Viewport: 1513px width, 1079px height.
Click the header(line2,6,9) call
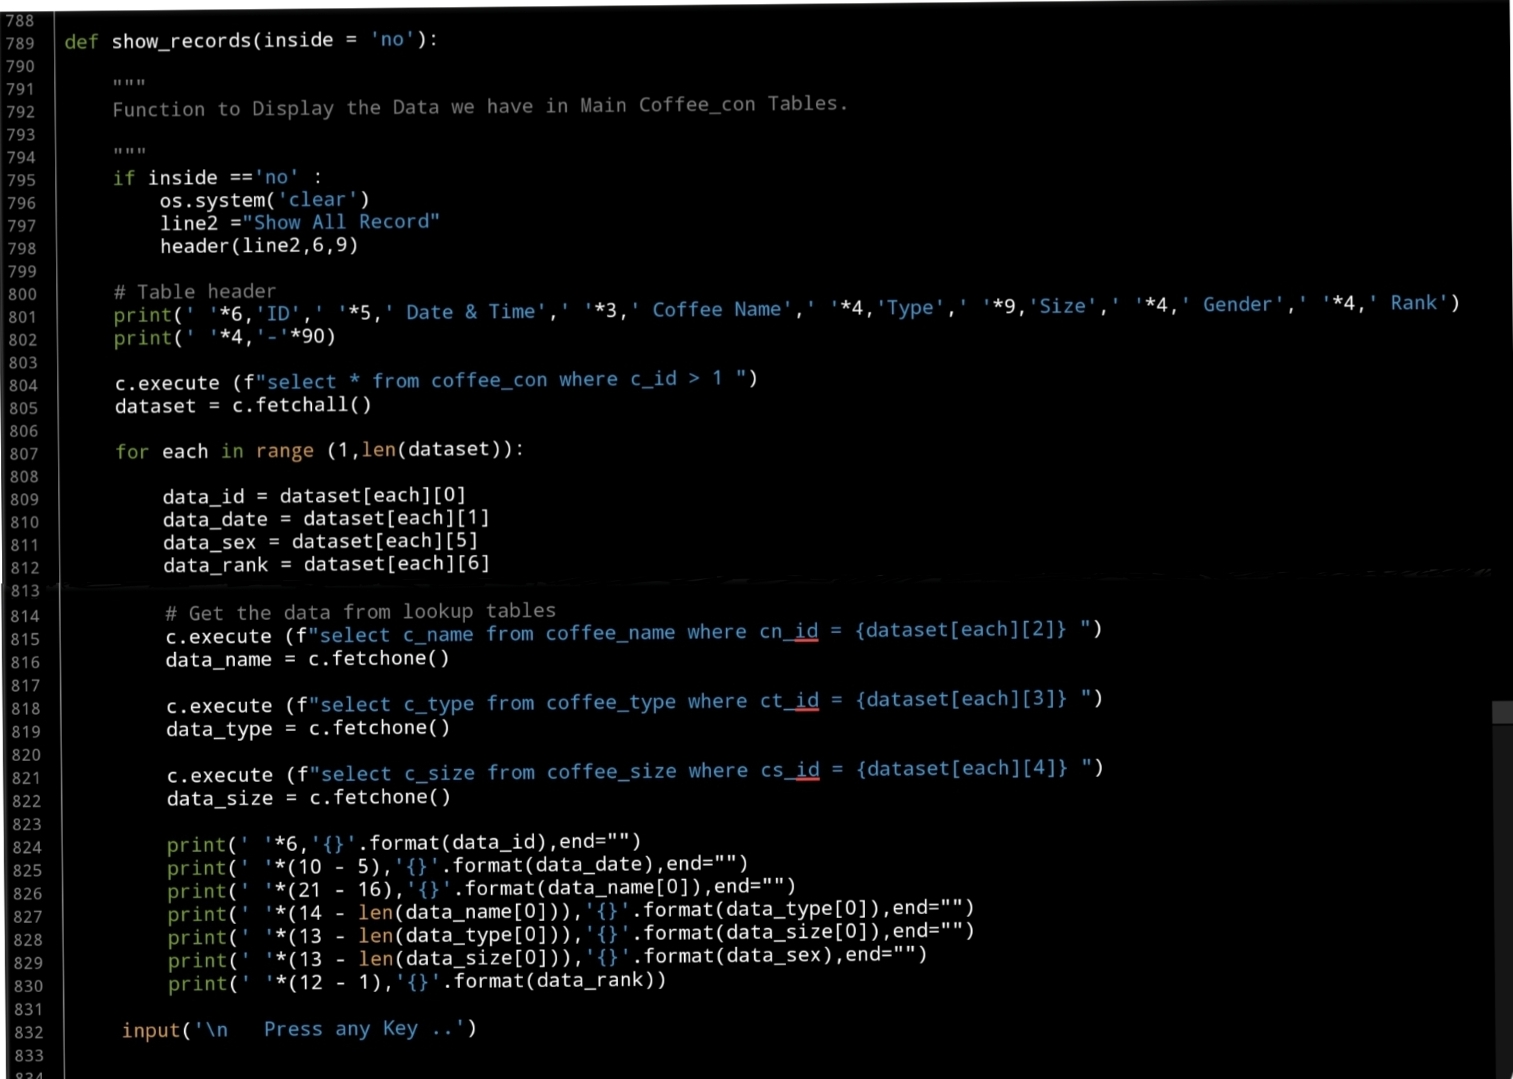(258, 246)
